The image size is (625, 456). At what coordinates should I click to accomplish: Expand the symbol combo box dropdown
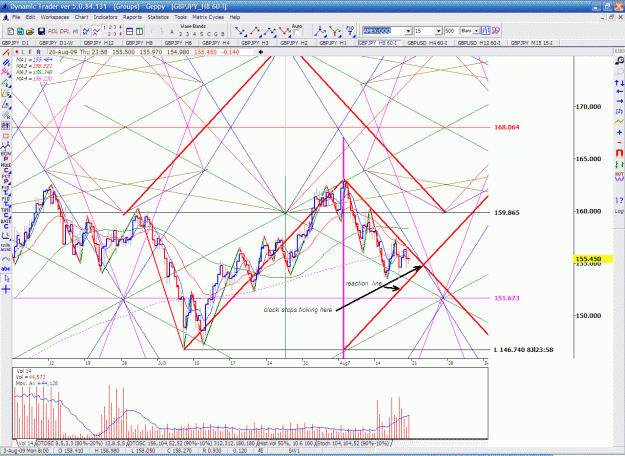click(x=408, y=31)
